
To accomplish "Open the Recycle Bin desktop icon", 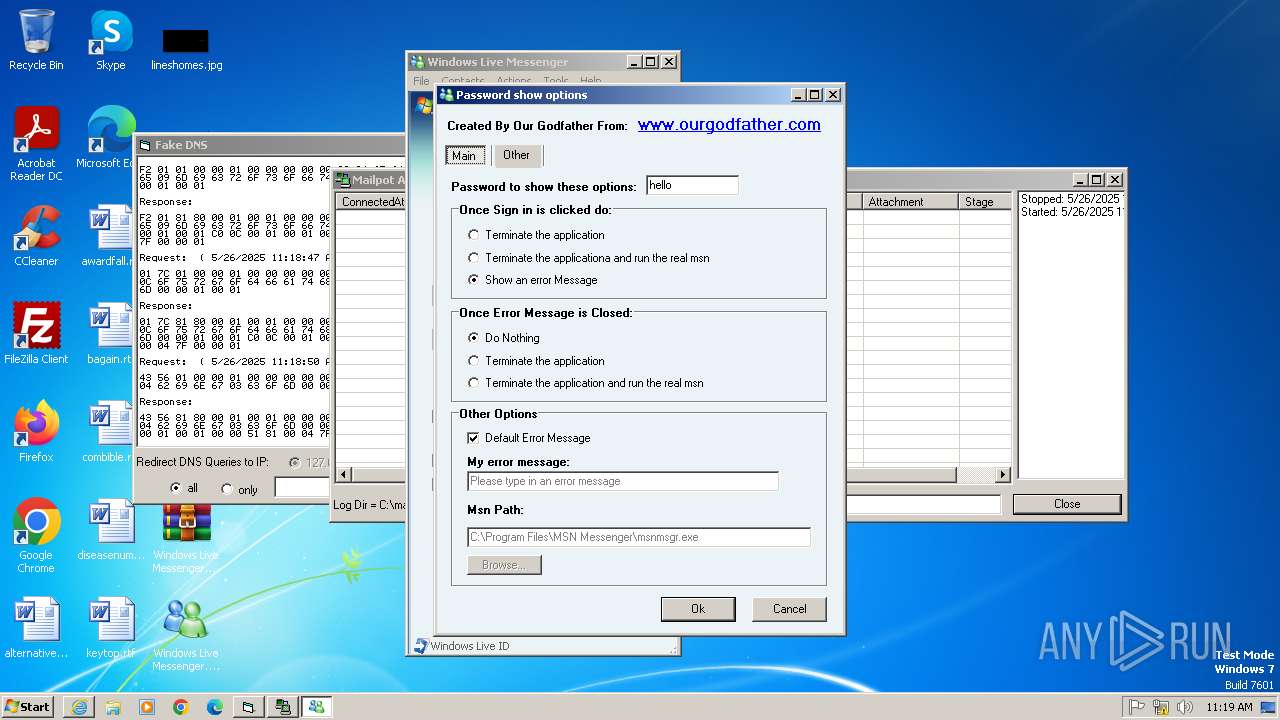I will pos(36,40).
